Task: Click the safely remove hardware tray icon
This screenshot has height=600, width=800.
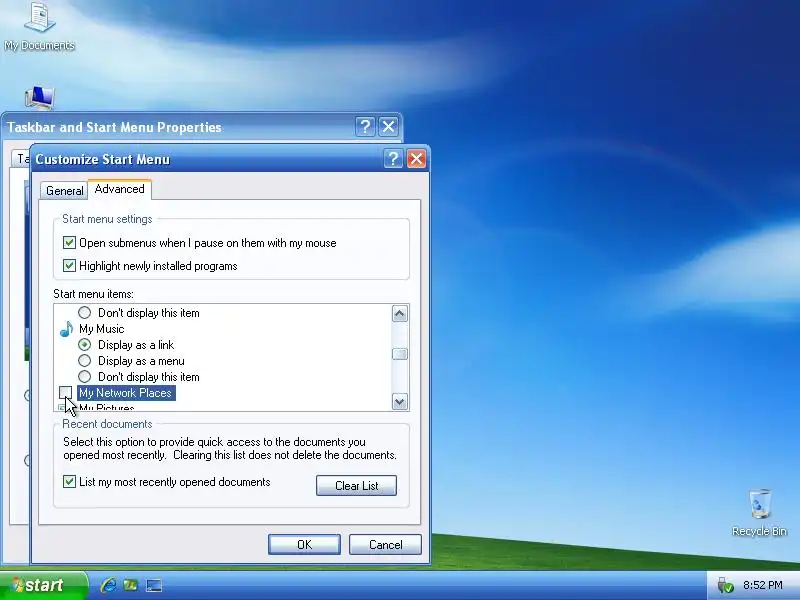Action: pos(724,585)
